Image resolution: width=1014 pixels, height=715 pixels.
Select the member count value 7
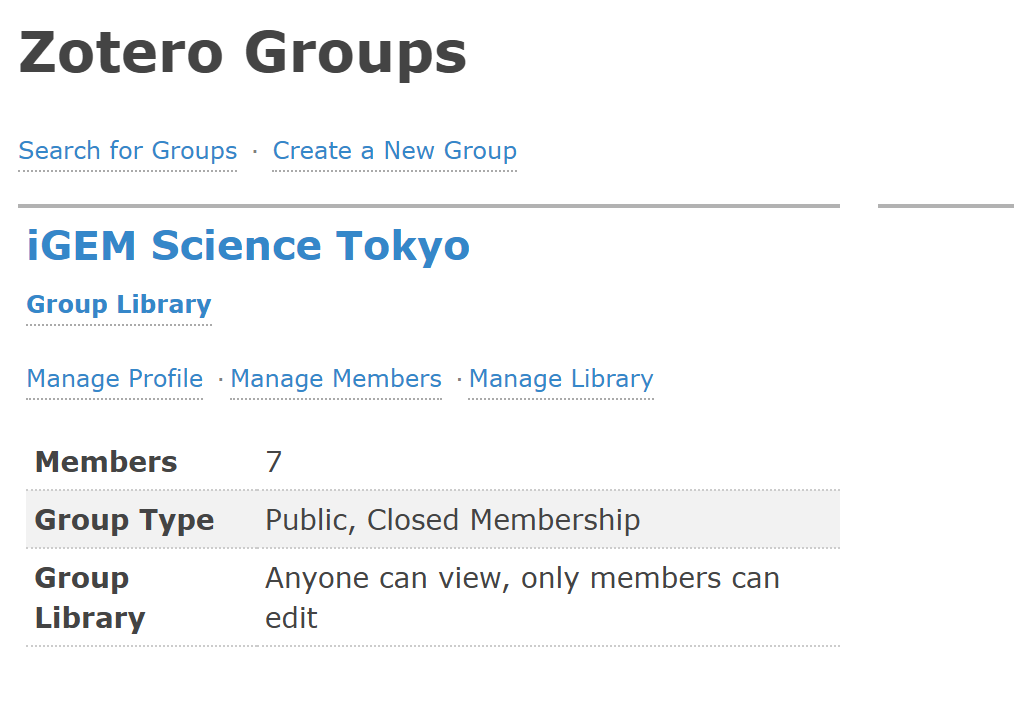point(274,462)
